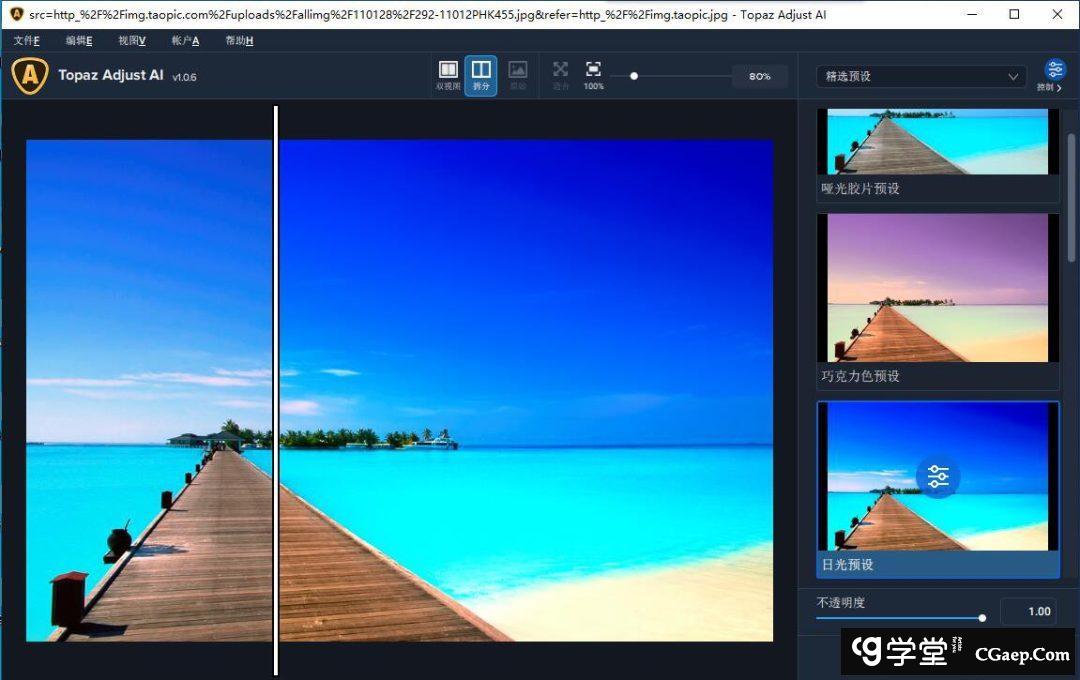The image size is (1080, 680).
Task: Click the preset list vertical scrollbar
Action: [x=1071, y=200]
